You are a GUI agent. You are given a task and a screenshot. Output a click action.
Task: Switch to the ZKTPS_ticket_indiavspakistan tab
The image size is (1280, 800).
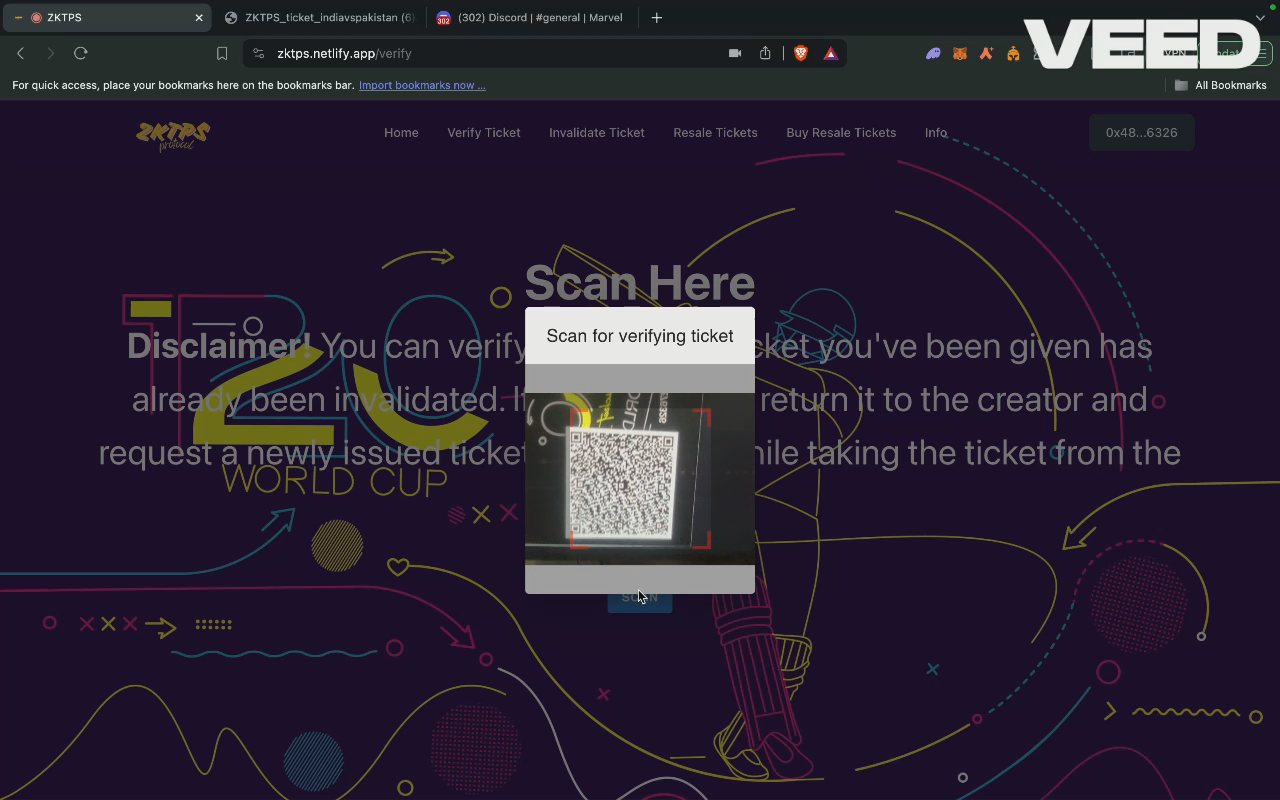(320, 17)
